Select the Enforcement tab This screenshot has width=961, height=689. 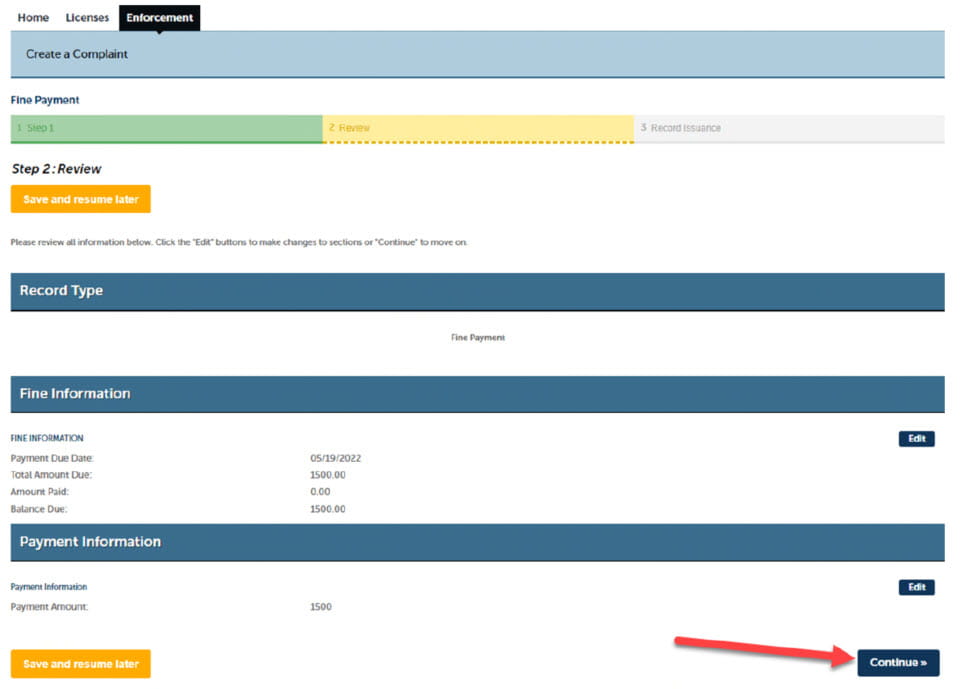(159, 18)
